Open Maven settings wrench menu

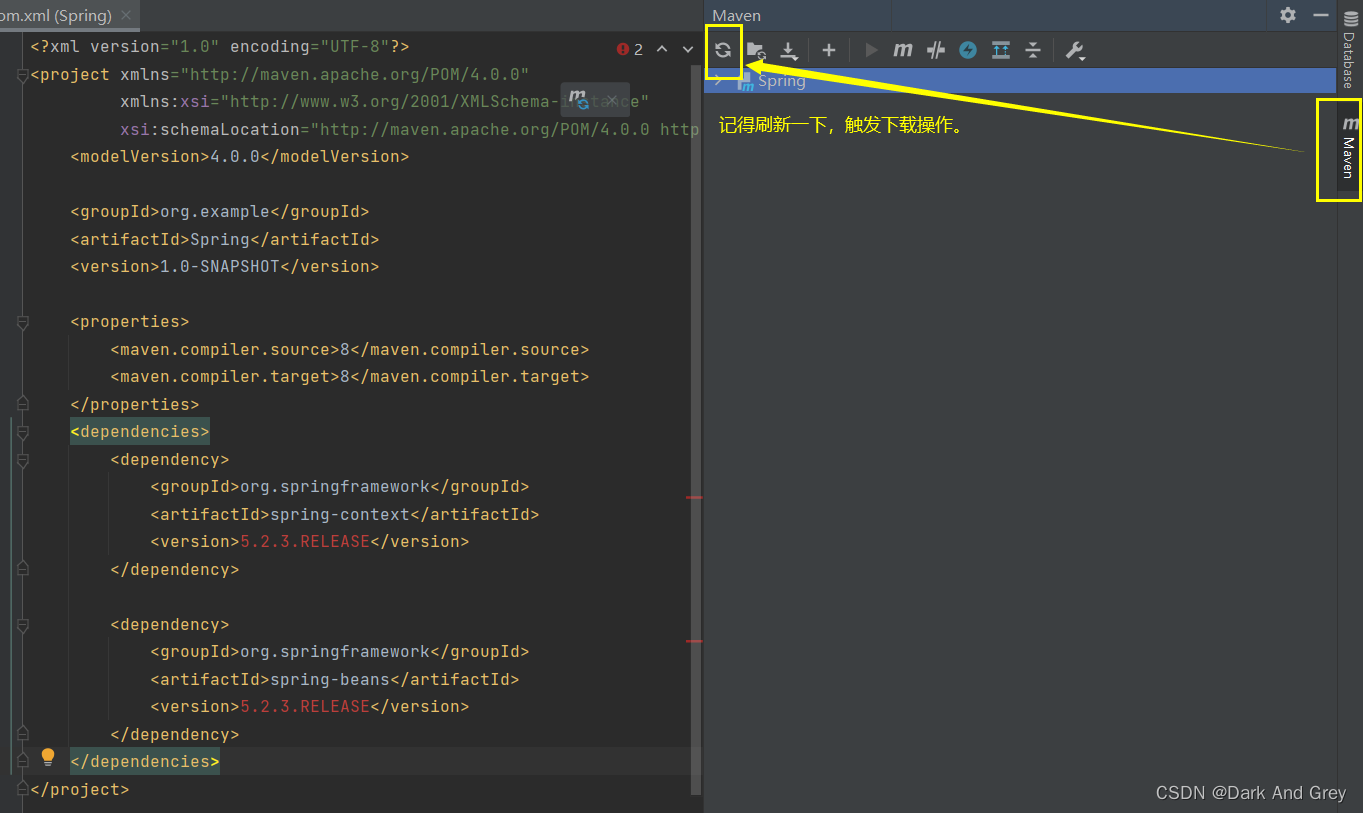[1075, 50]
